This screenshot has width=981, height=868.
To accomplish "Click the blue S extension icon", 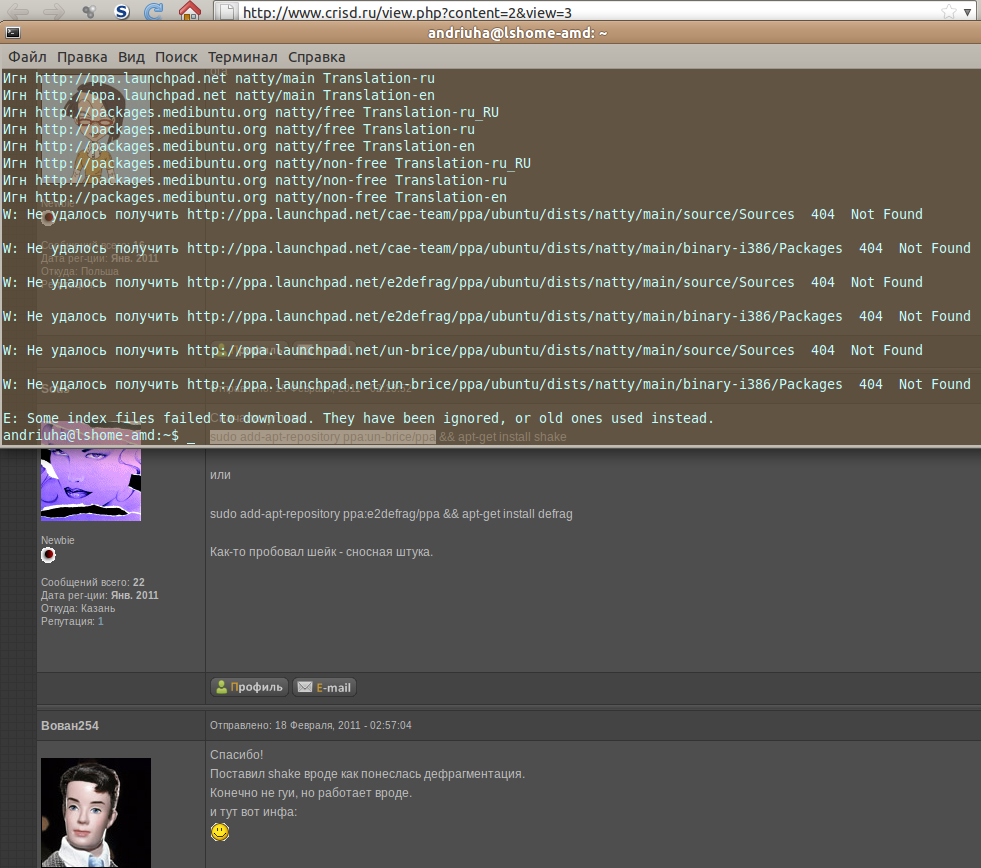I will click(x=122, y=12).
